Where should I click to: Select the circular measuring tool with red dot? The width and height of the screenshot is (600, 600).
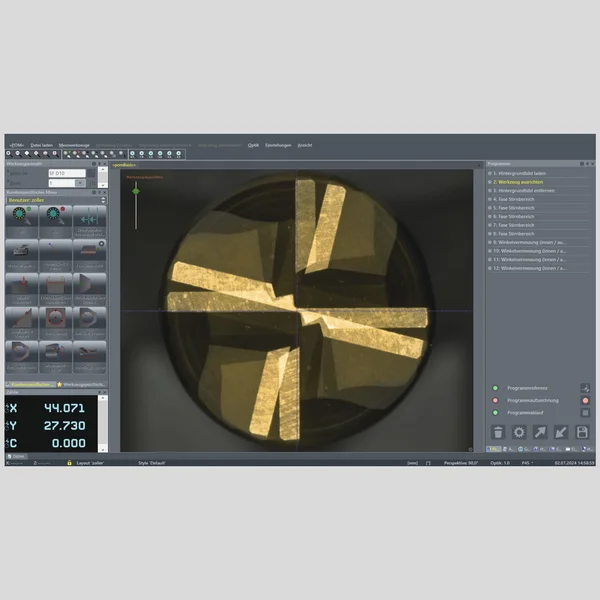pos(55,215)
